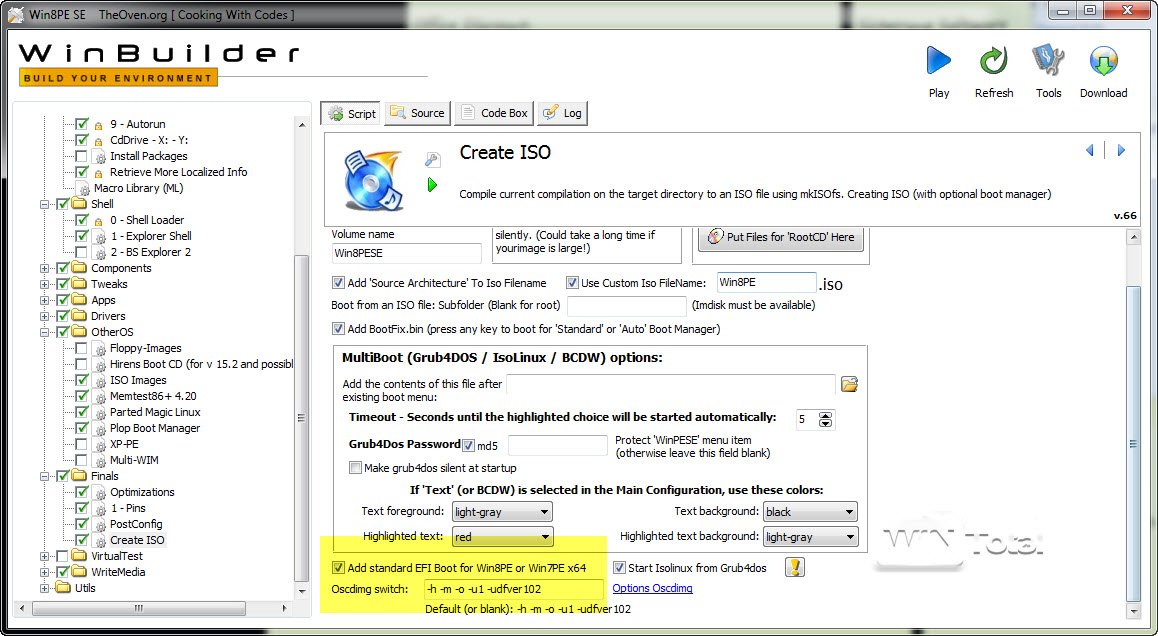
Task: Click the Finals folder icon
Action: [80, 476]
